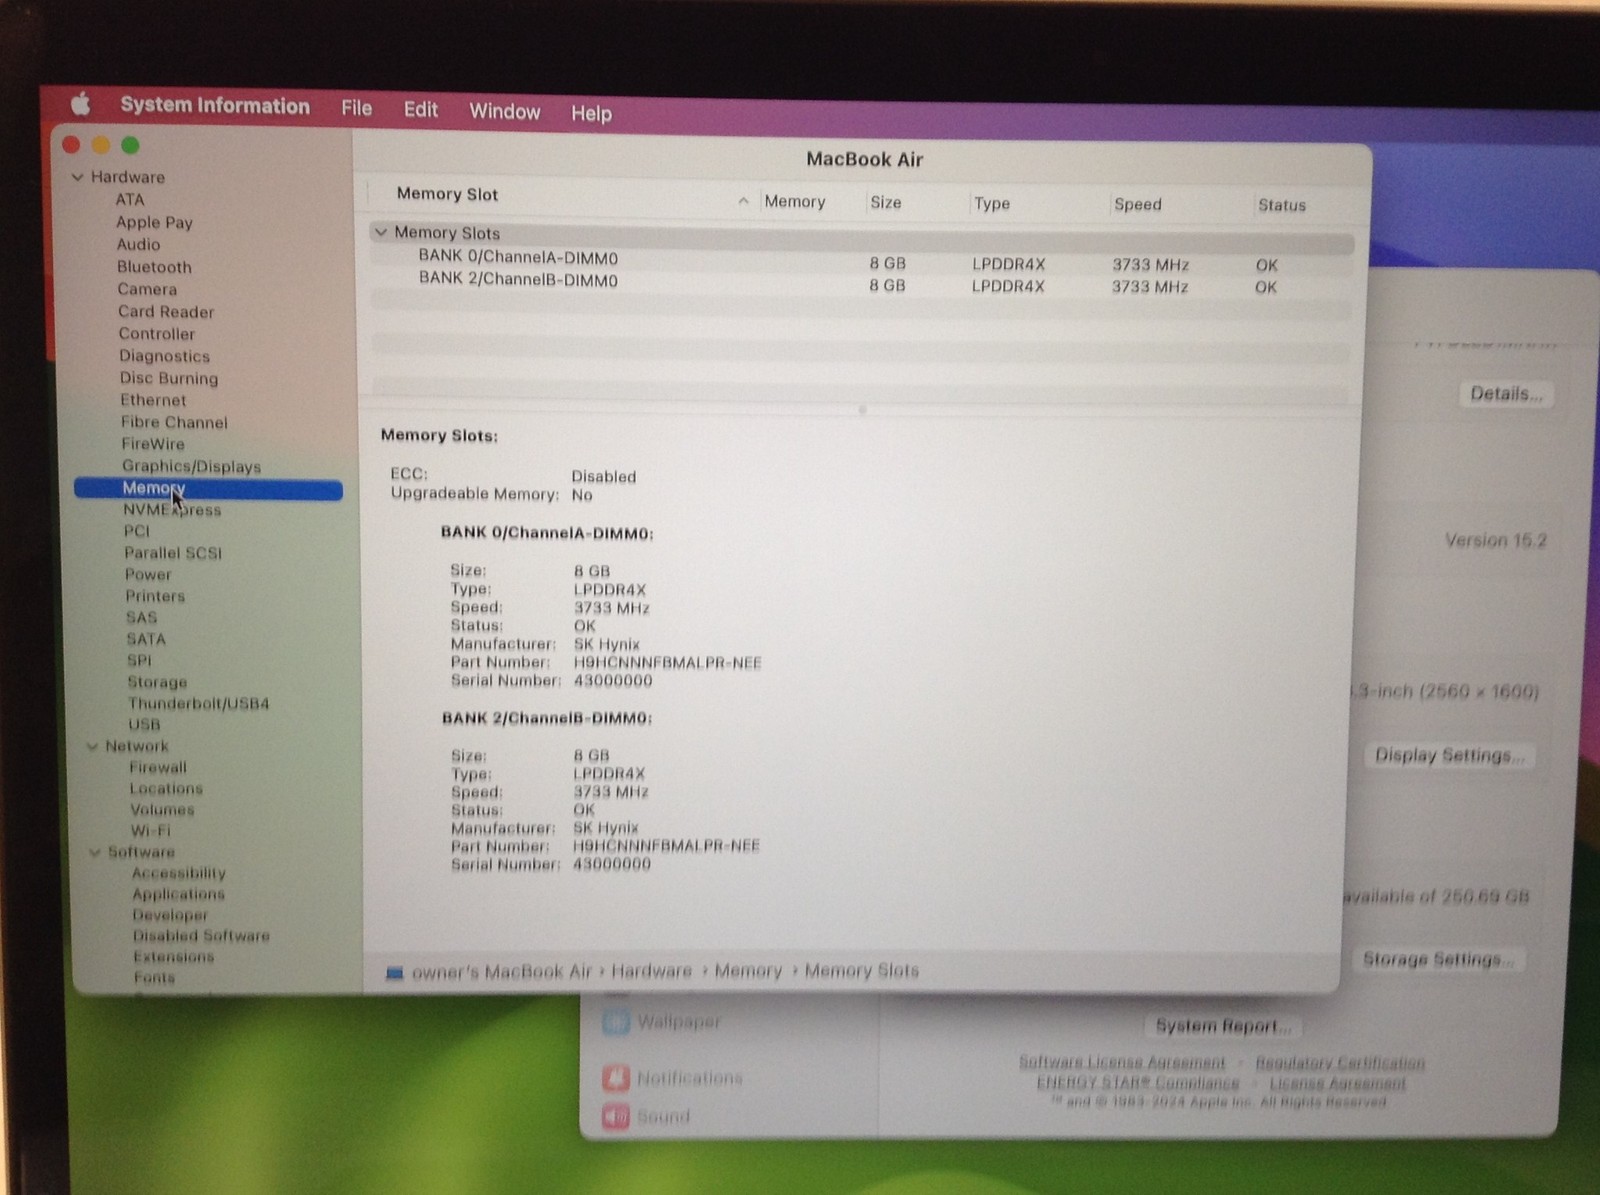Select Disc Burning in the sidebar
Image resolution: width=1600 pixels, height=1195 pixels.
point(169,378)
